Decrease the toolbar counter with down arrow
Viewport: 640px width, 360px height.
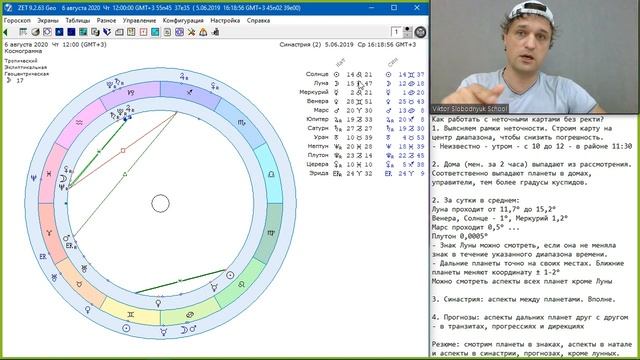click(407, 35)
